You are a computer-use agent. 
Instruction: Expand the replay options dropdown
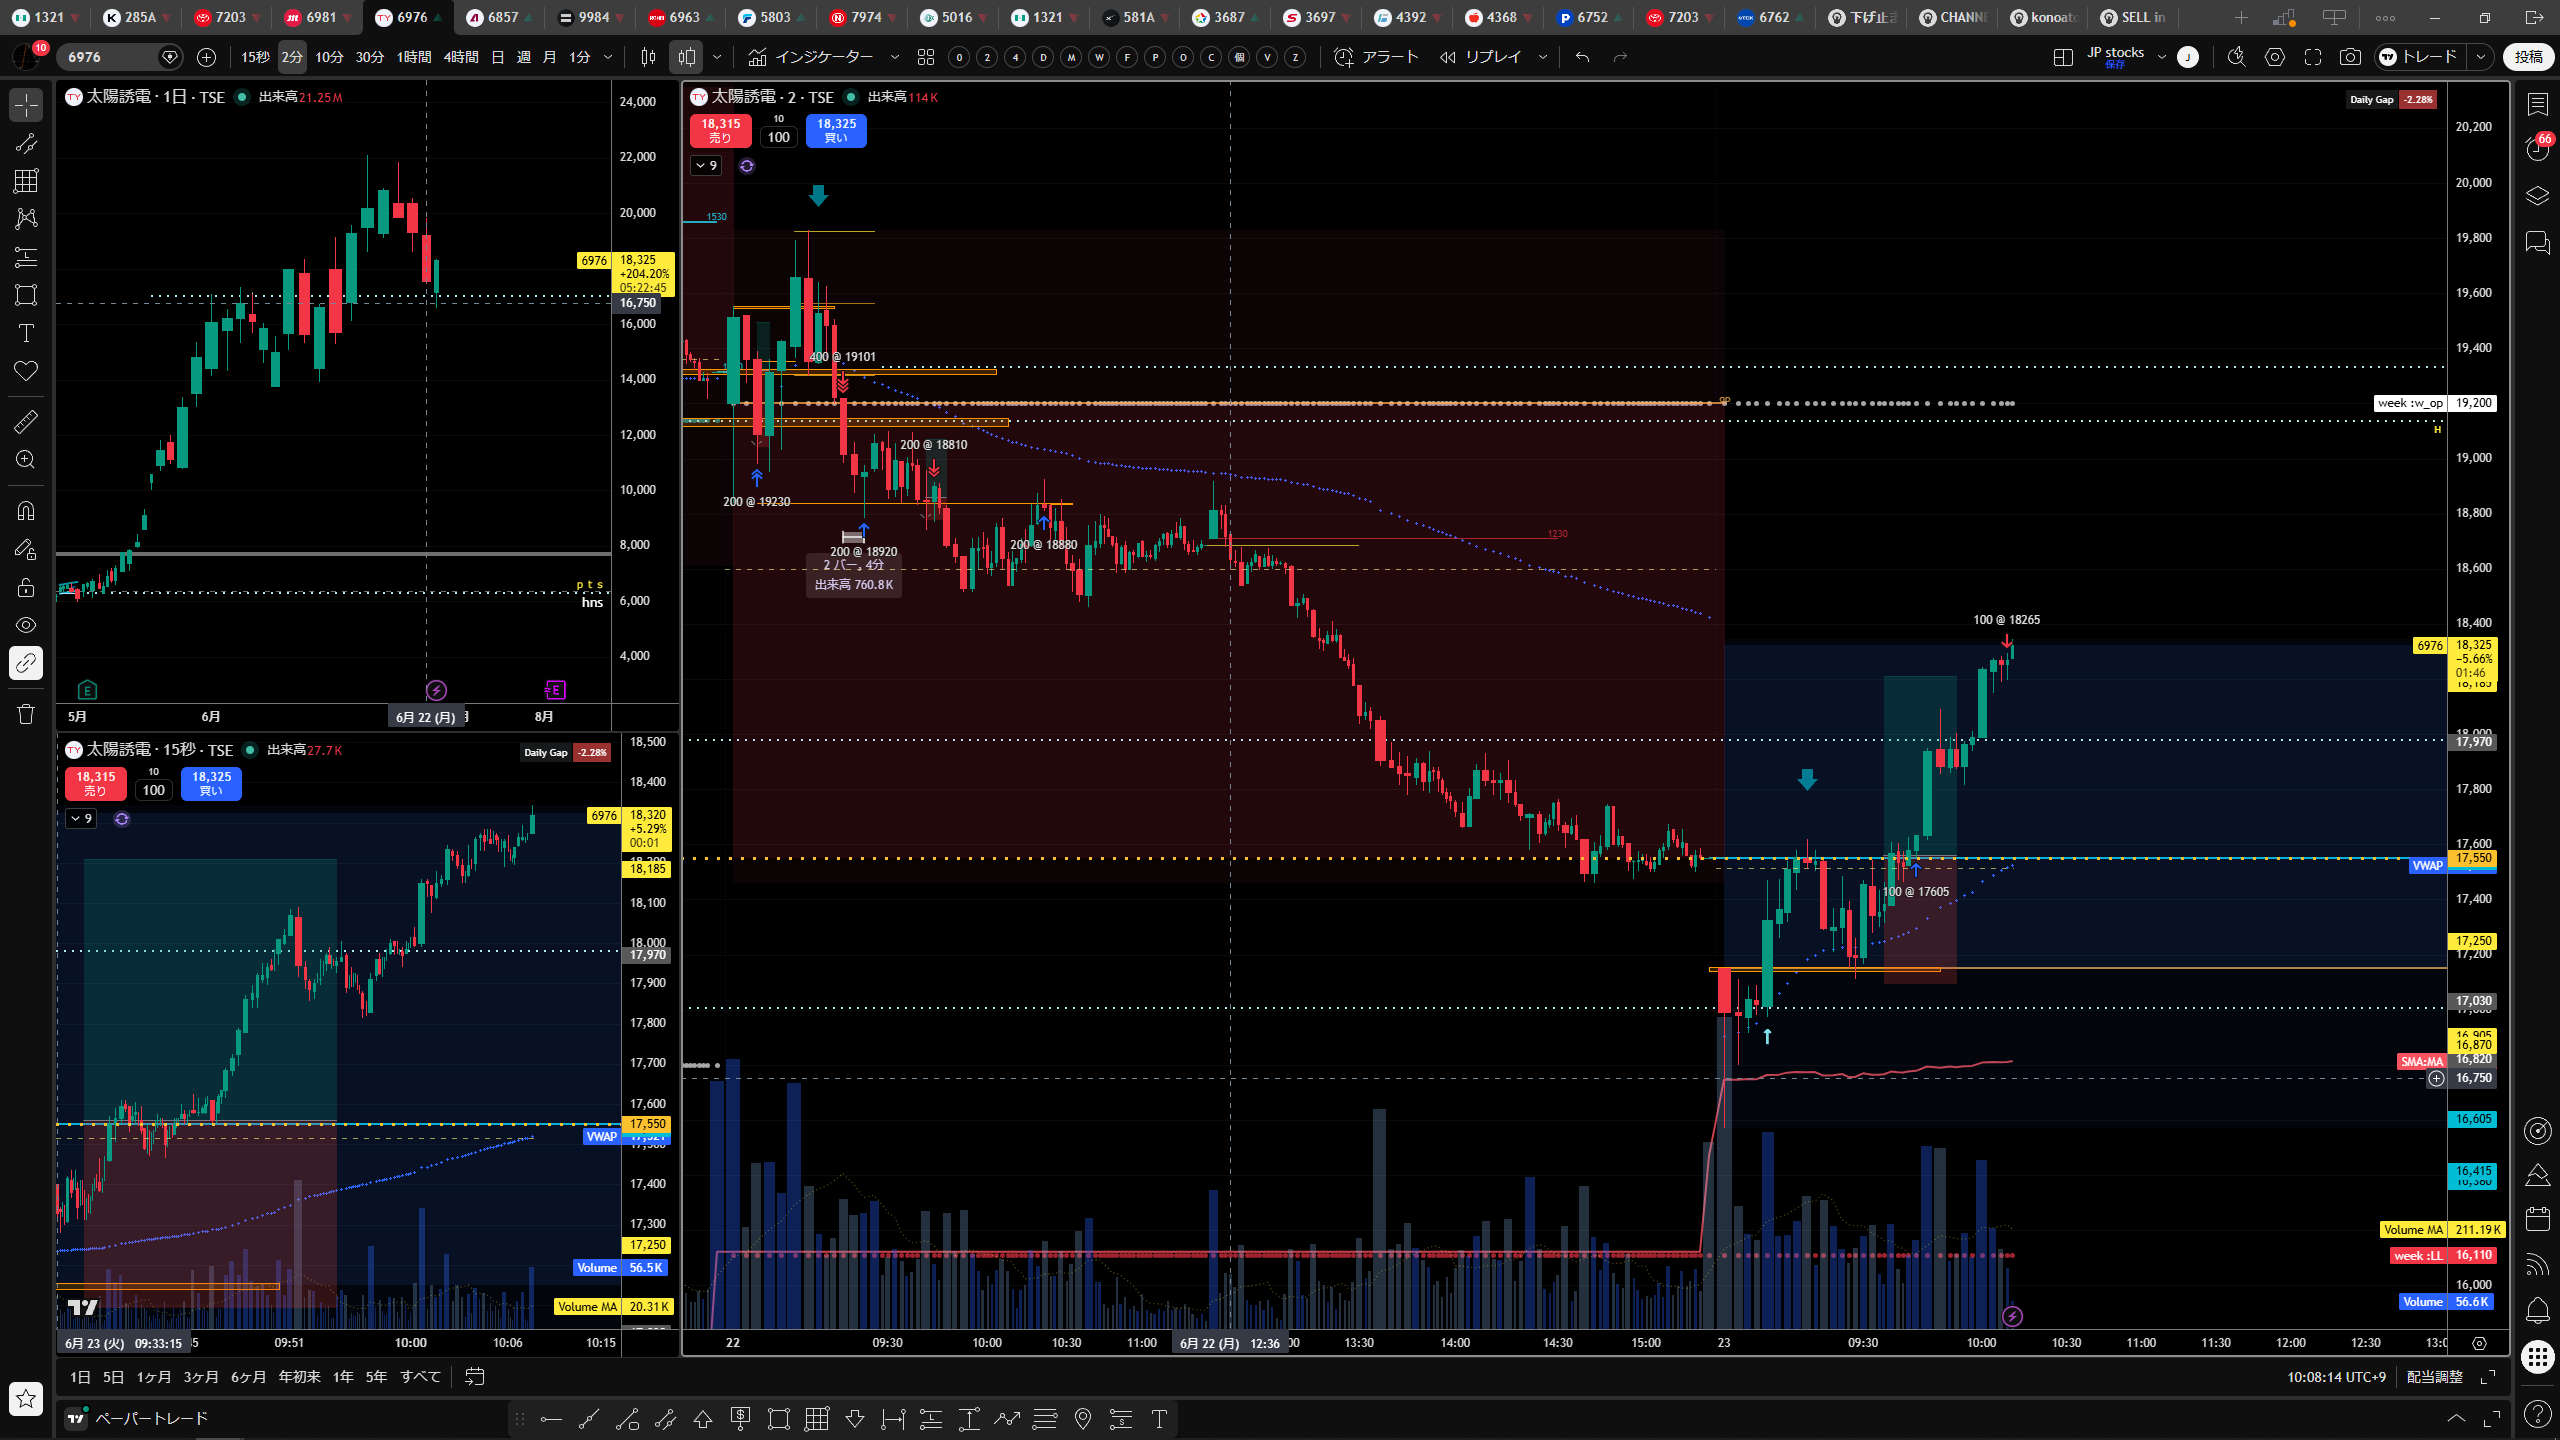click(1543, 57)
